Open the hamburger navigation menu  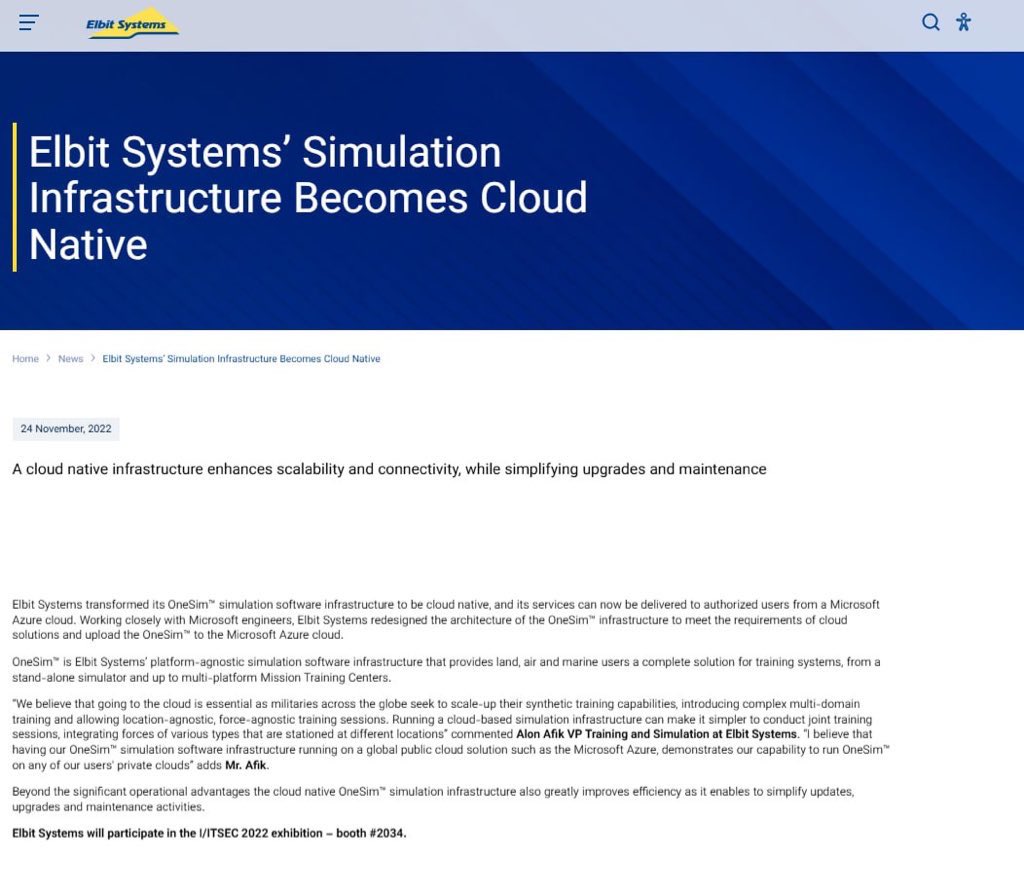29,22
